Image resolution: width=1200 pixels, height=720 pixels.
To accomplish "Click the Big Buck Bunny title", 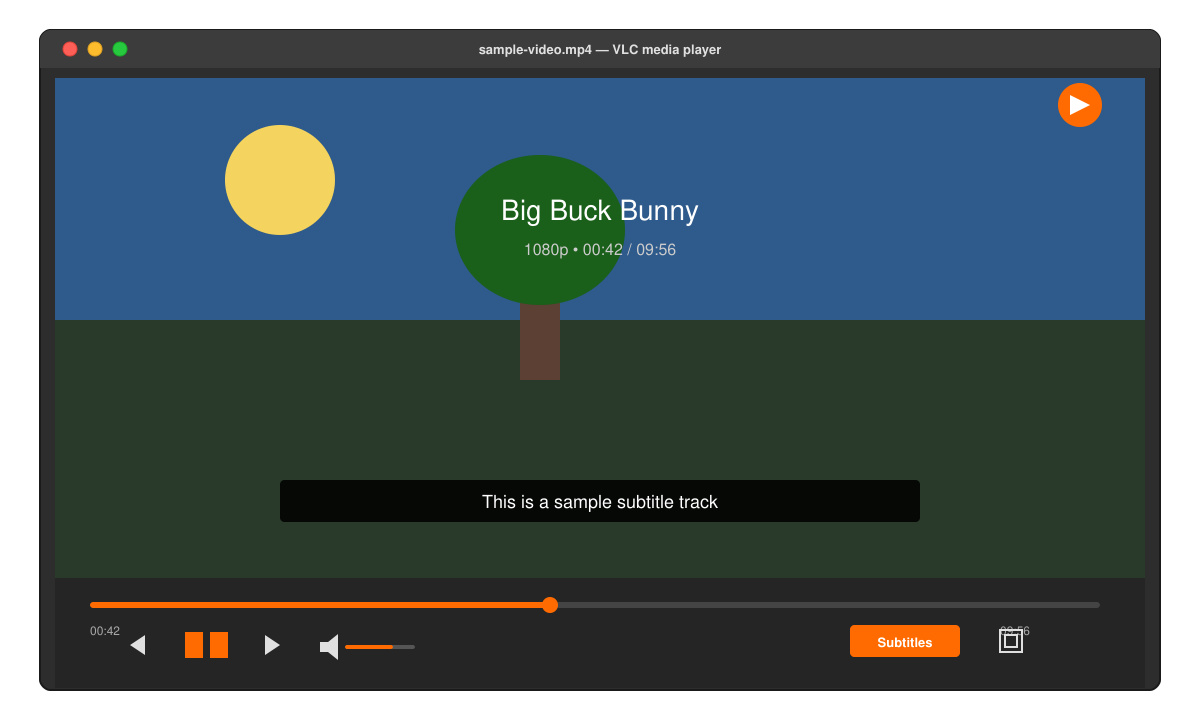I will (x=600, y=211).
